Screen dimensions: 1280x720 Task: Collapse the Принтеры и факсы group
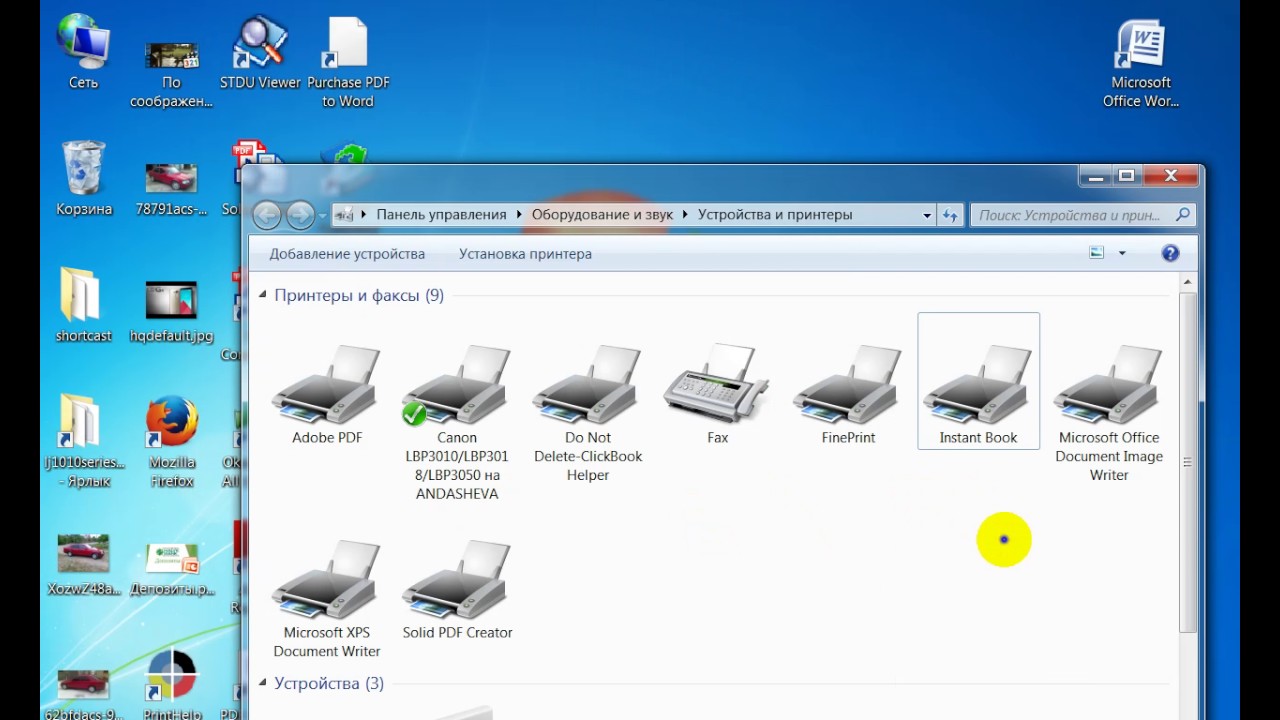click(264, 295)
